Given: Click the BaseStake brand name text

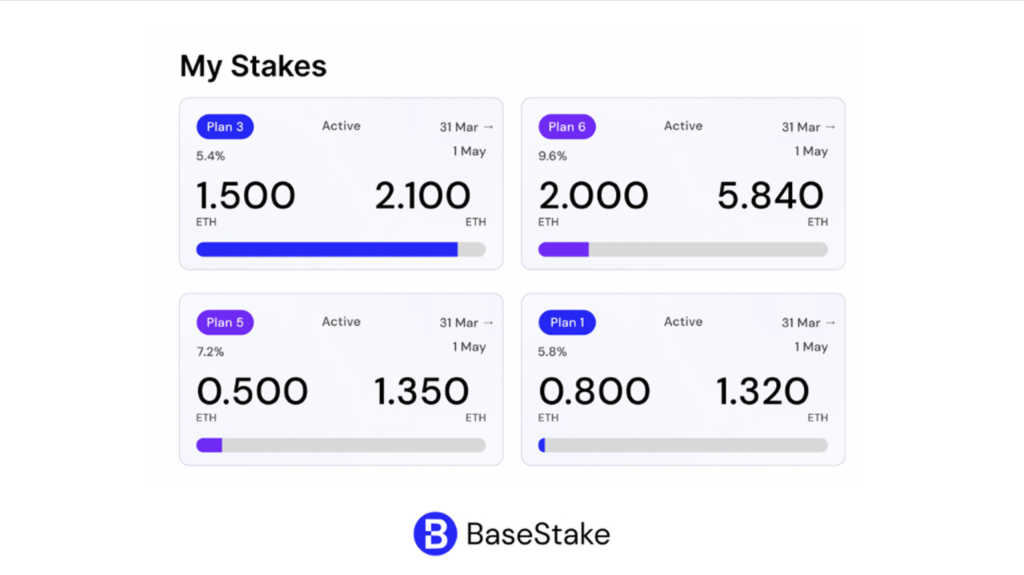Looking at the screenshot, I should (538, 534).
